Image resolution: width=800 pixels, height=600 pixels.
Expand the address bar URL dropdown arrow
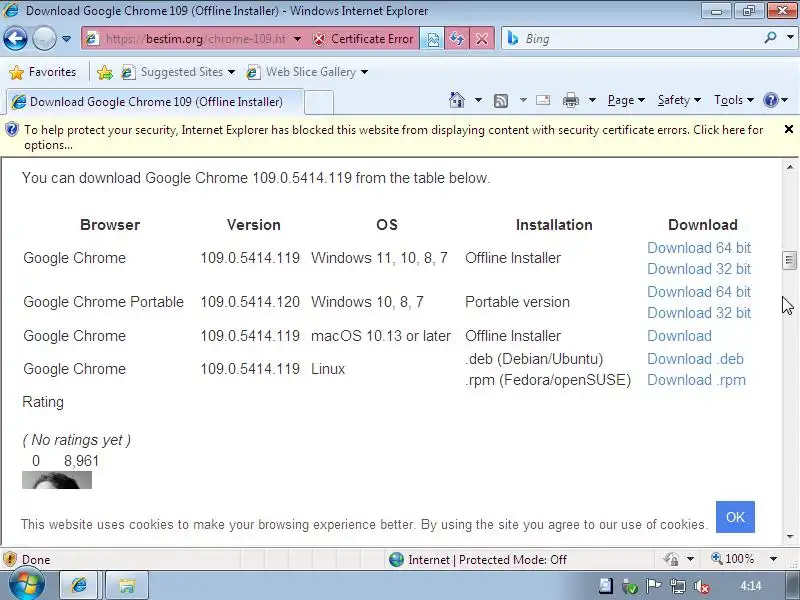[x=297, y=39]
